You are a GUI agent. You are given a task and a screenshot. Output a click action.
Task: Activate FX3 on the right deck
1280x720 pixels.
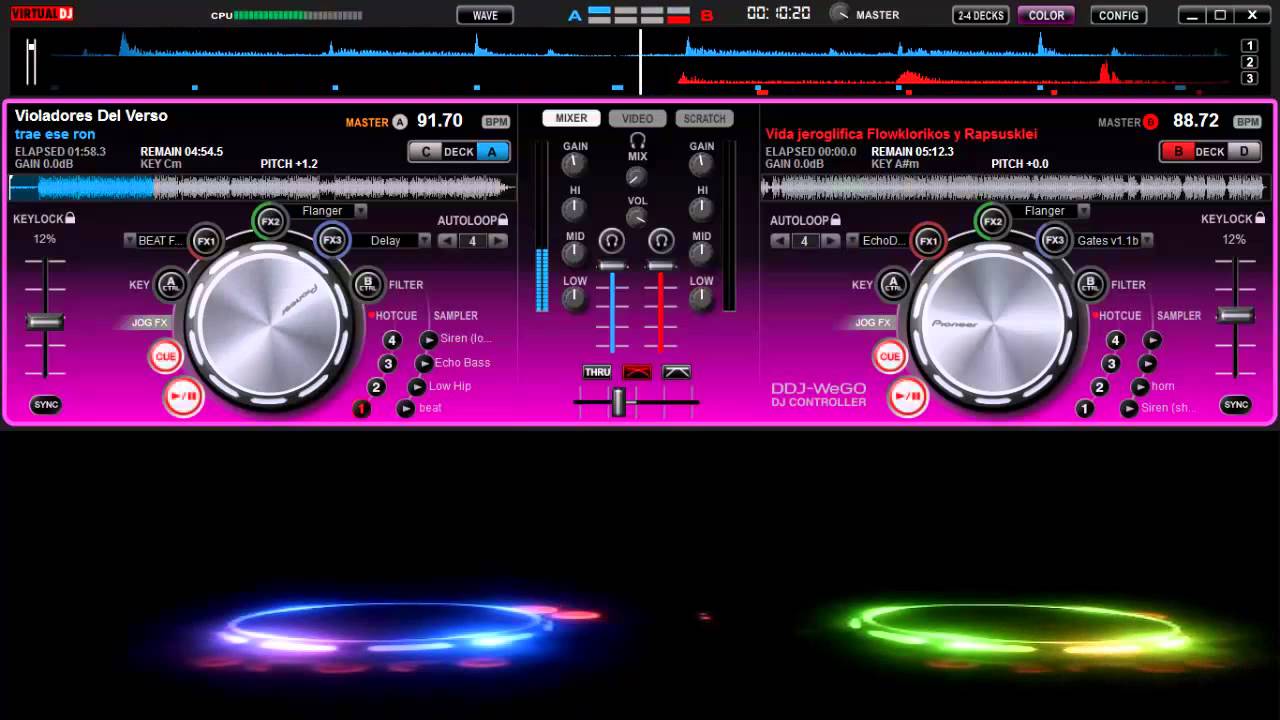pyautogui.click(x=1055, y=240)
